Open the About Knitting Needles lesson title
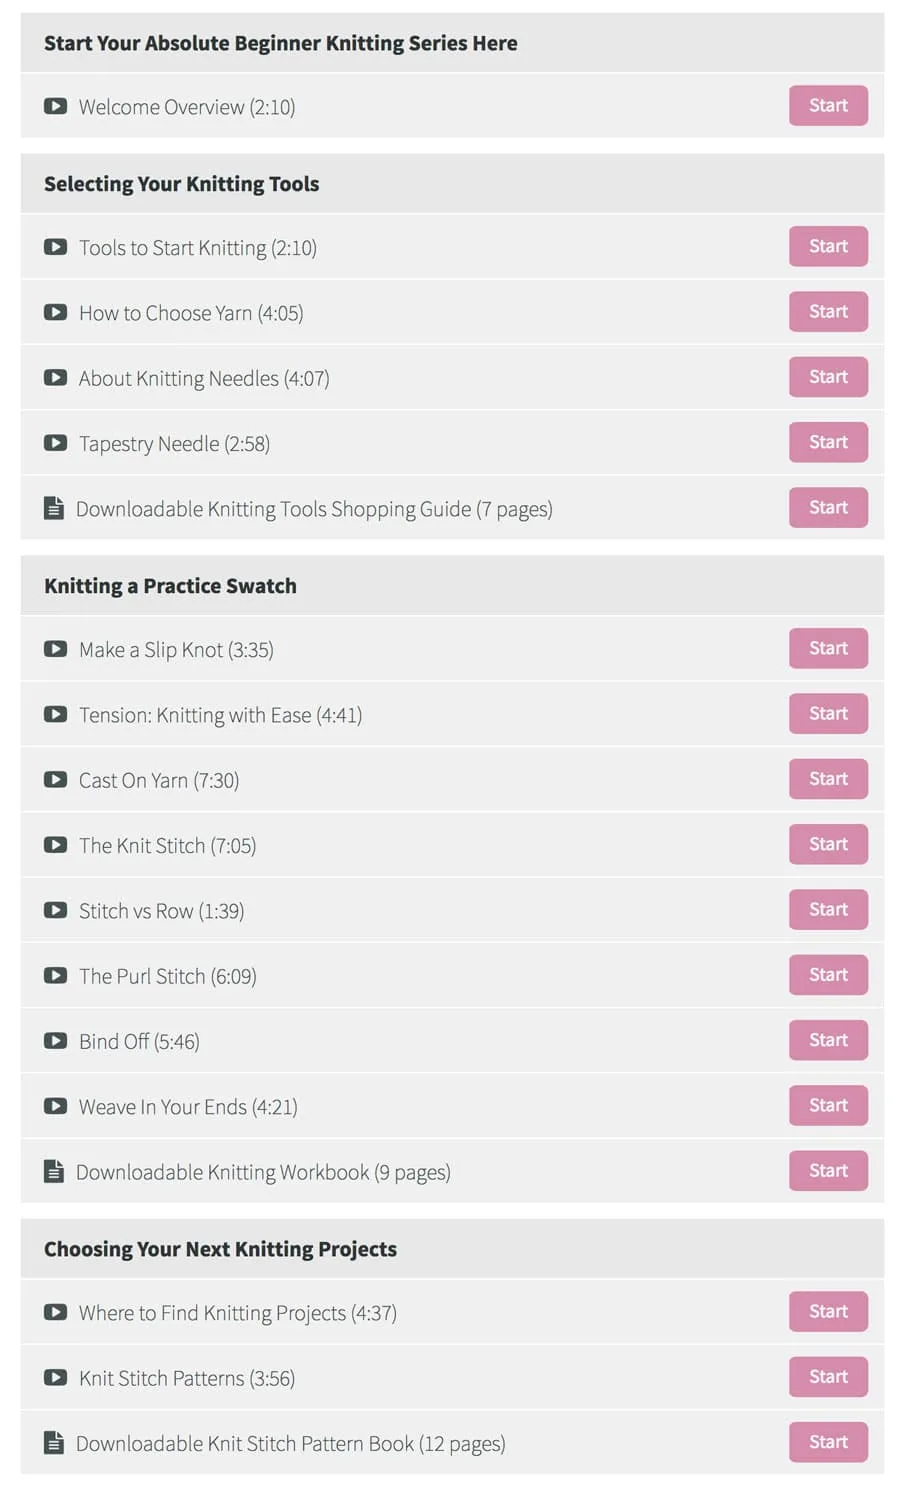The image size is (900, 1489). click(204, 378)
